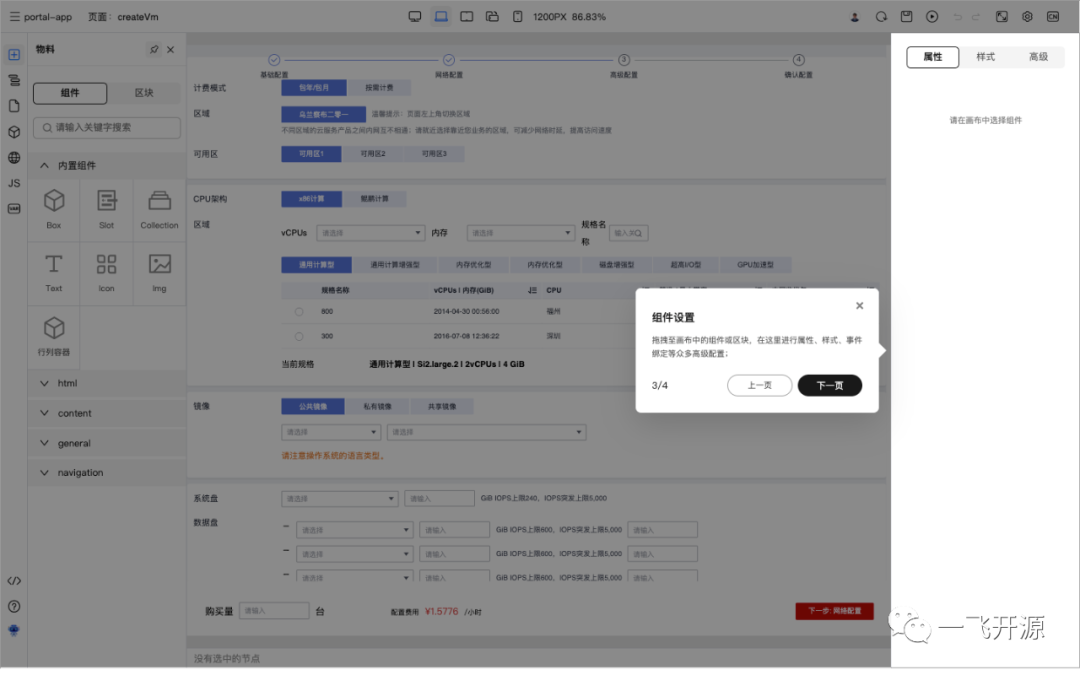
Task: Open the outline tree sidebar icon
Action: pyautogui.click(x=14, y=81)
